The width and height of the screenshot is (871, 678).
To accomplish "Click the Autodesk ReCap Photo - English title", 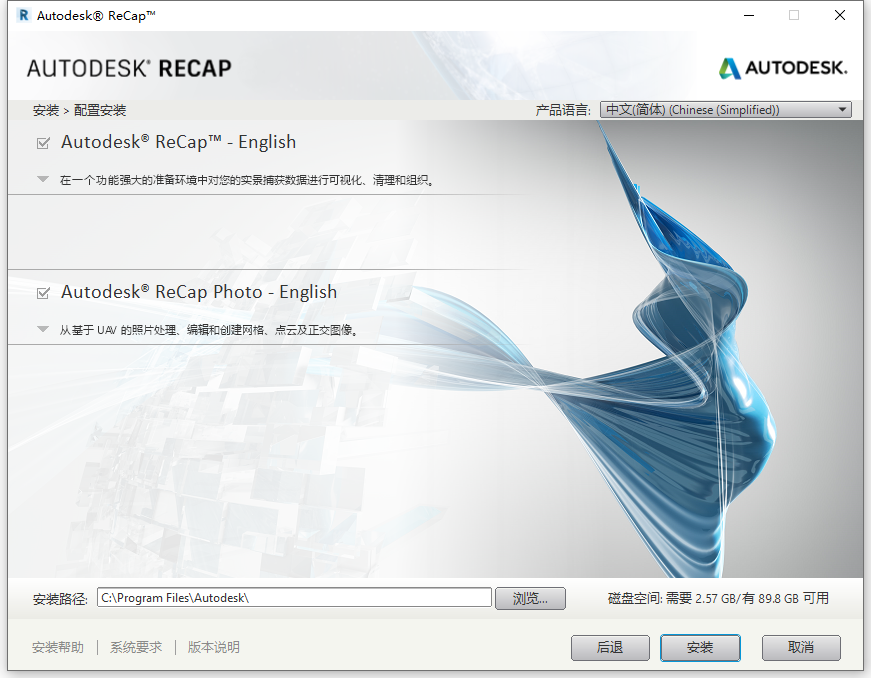I will (199, 292).
